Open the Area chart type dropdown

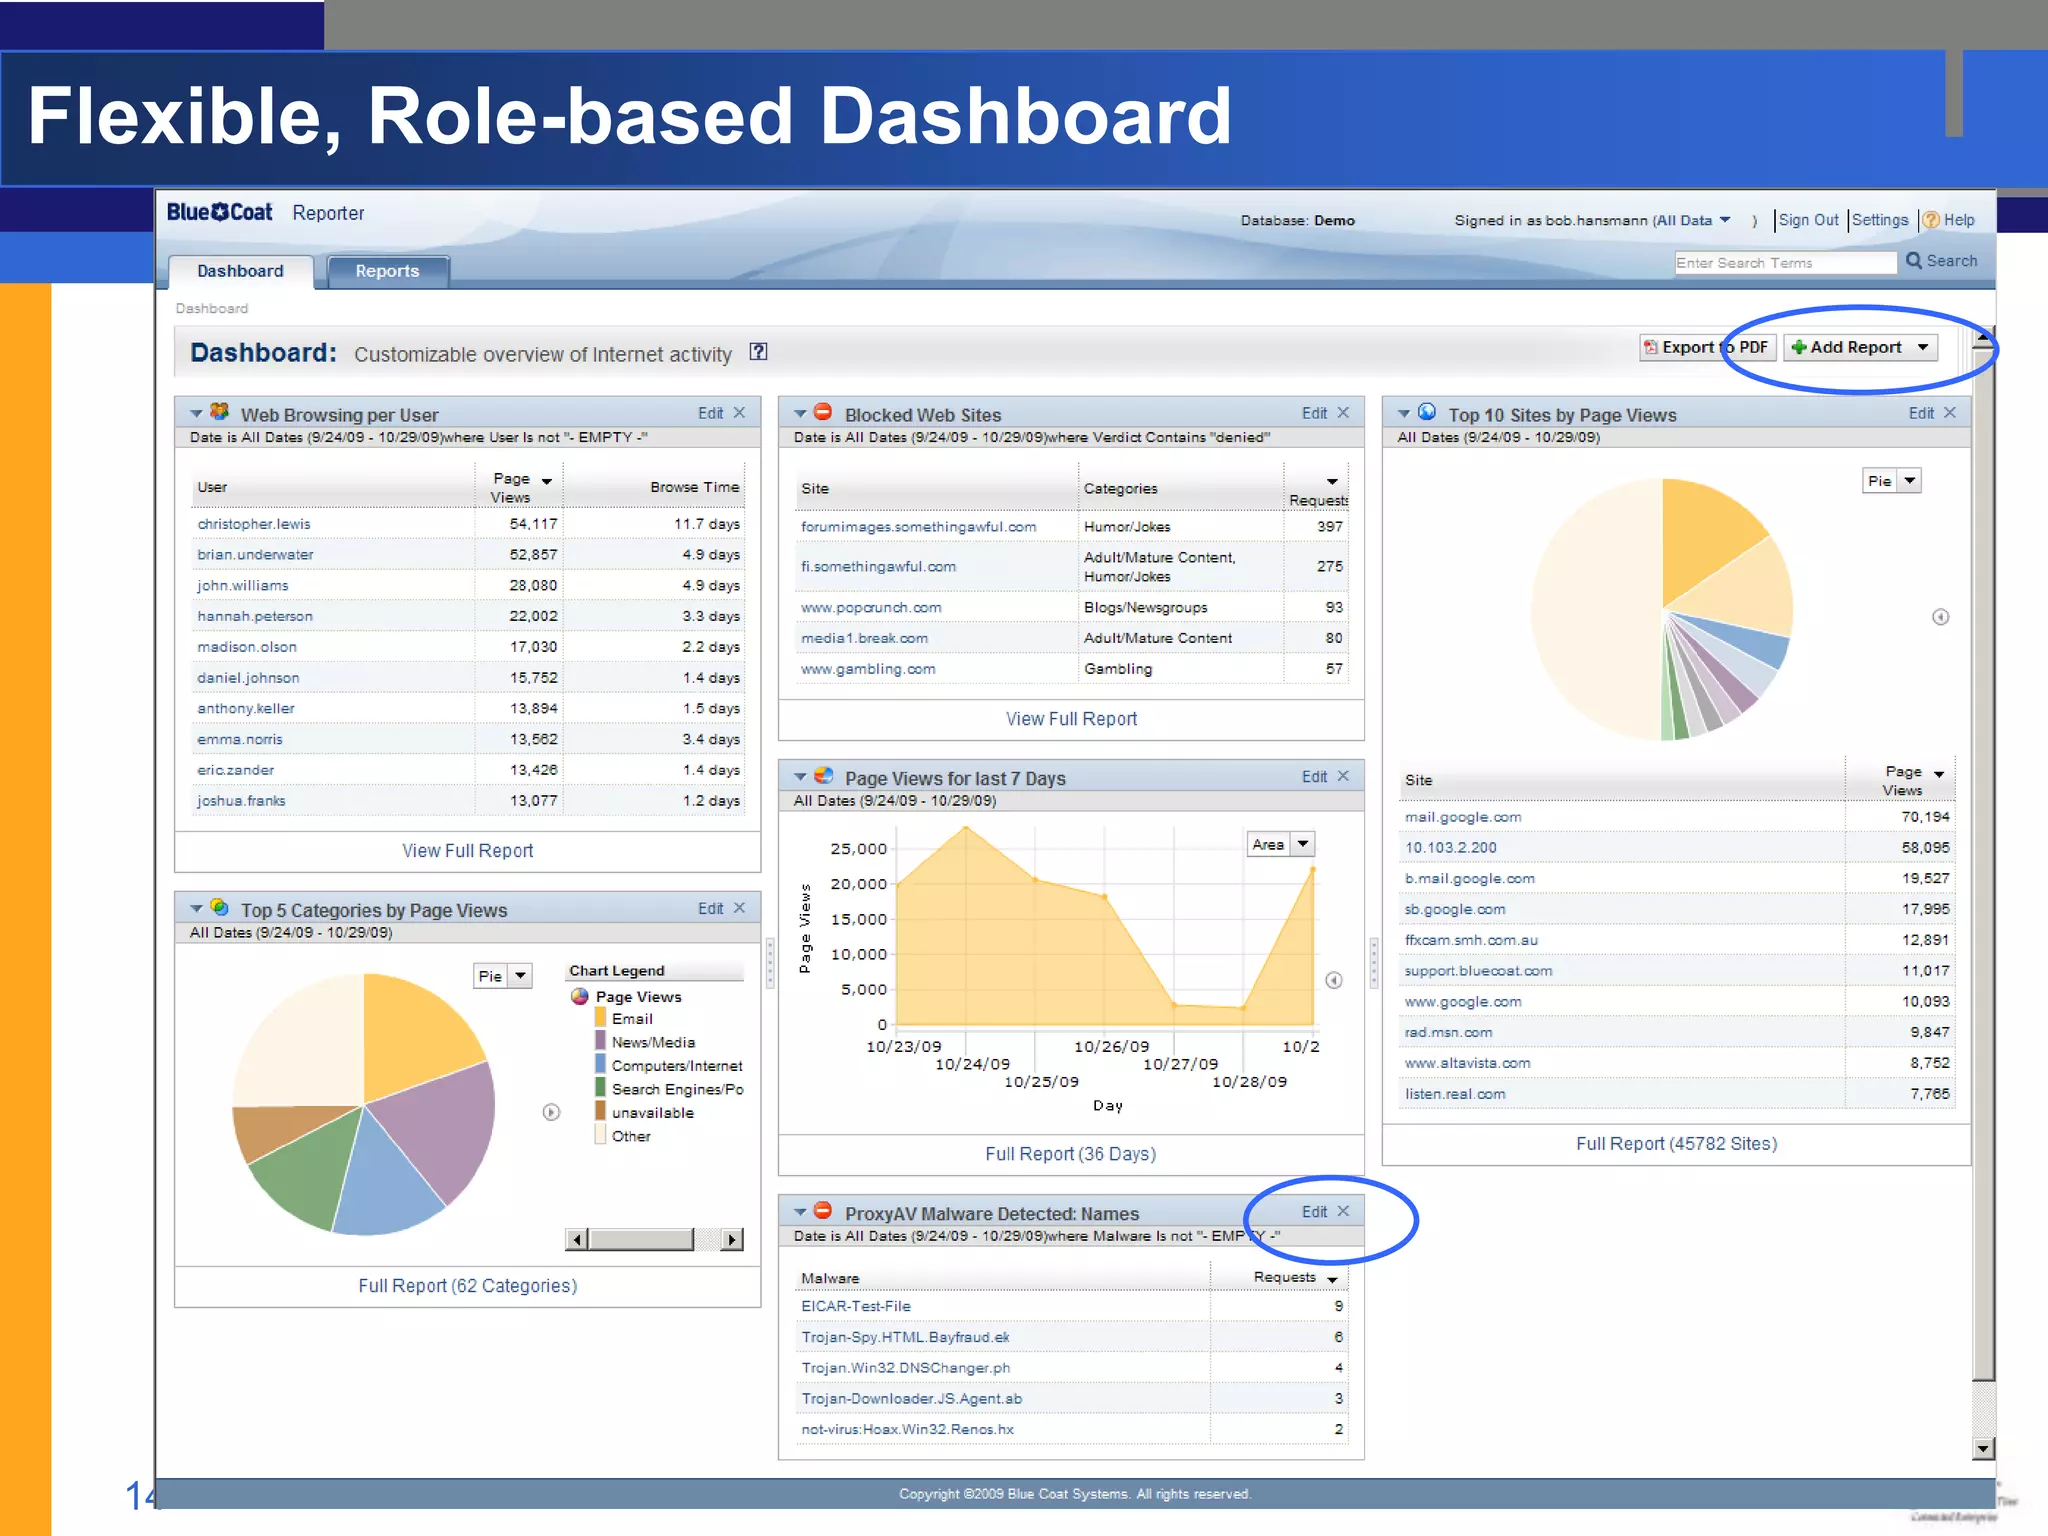pos(1302,845)
